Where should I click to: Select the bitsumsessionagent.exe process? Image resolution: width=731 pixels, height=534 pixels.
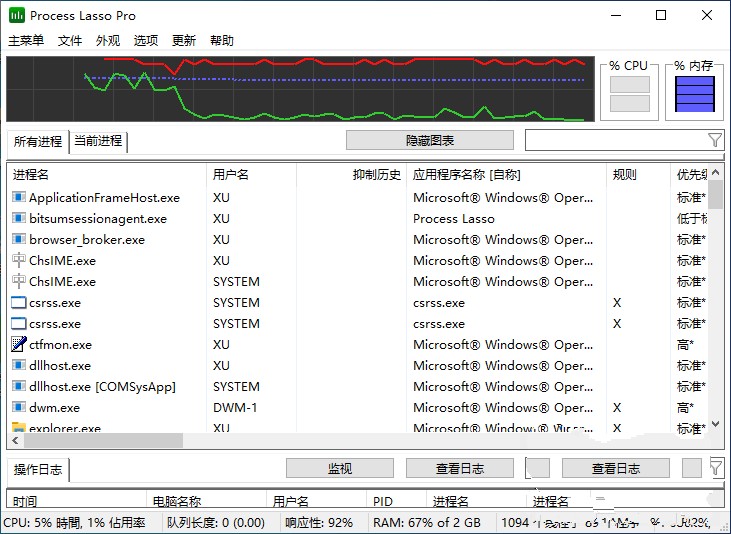(x=98, y=219)
